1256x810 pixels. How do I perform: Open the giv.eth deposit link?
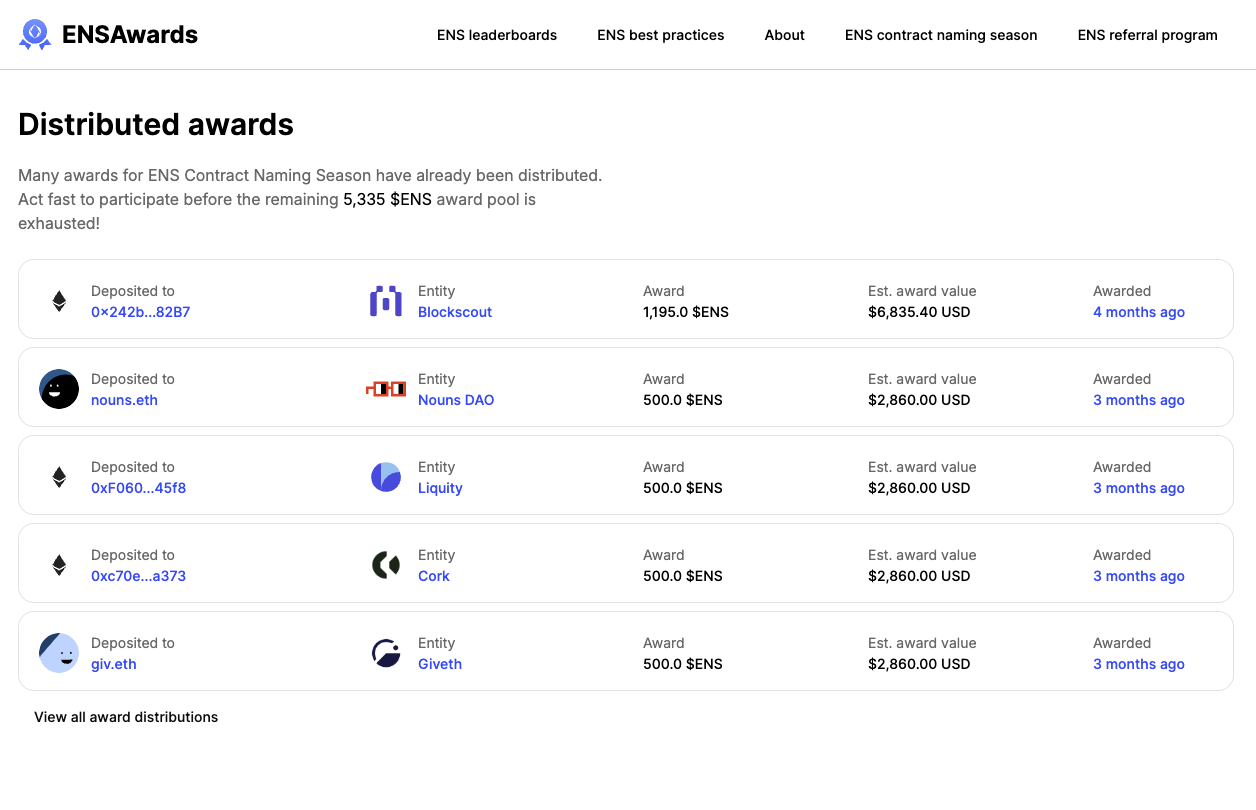tap(114, 664)
